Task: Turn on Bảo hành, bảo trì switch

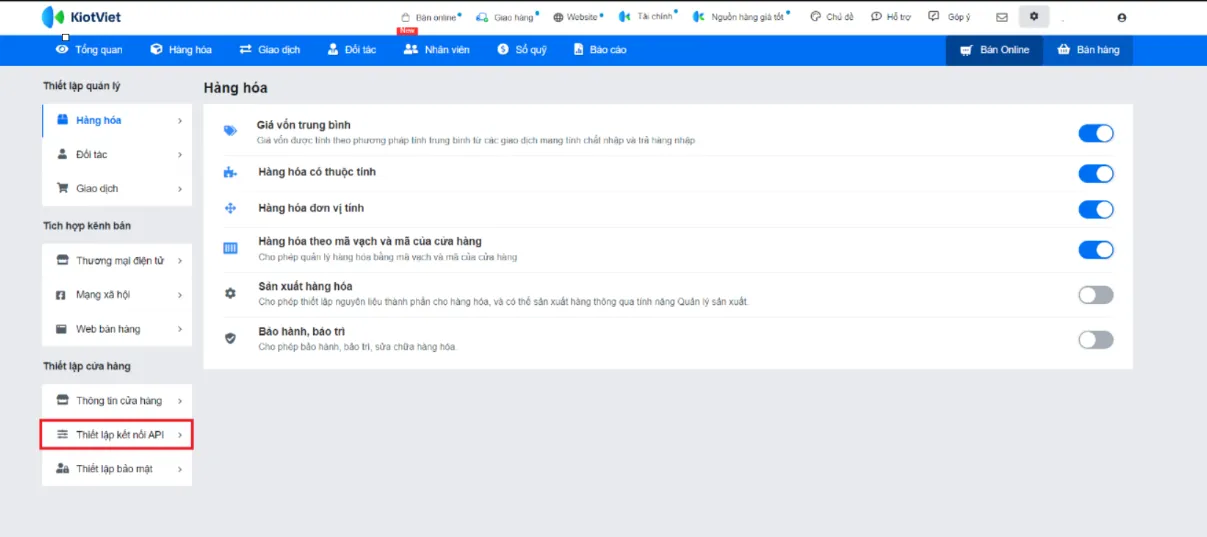Action: (1095, 340)
